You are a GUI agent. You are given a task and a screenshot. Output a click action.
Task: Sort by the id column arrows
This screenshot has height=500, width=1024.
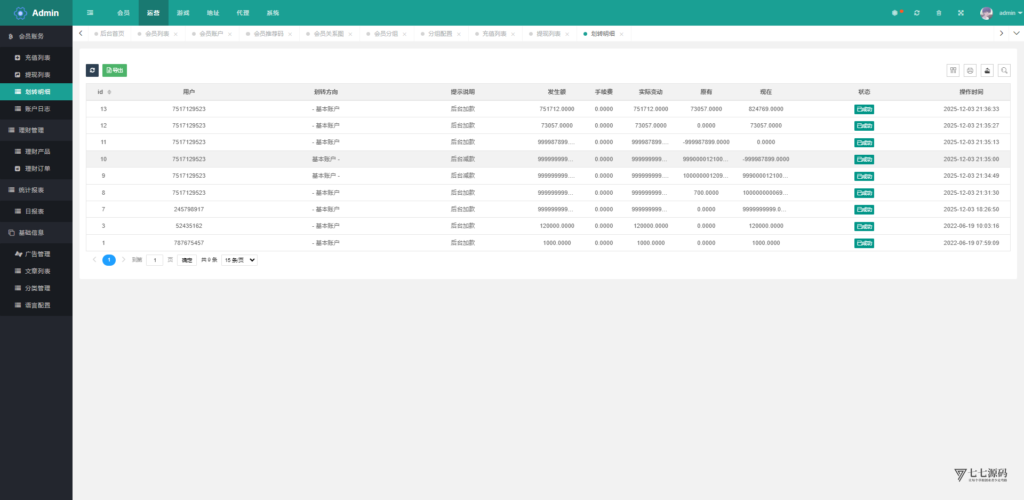pyautogui.click(x=109, y=92)
